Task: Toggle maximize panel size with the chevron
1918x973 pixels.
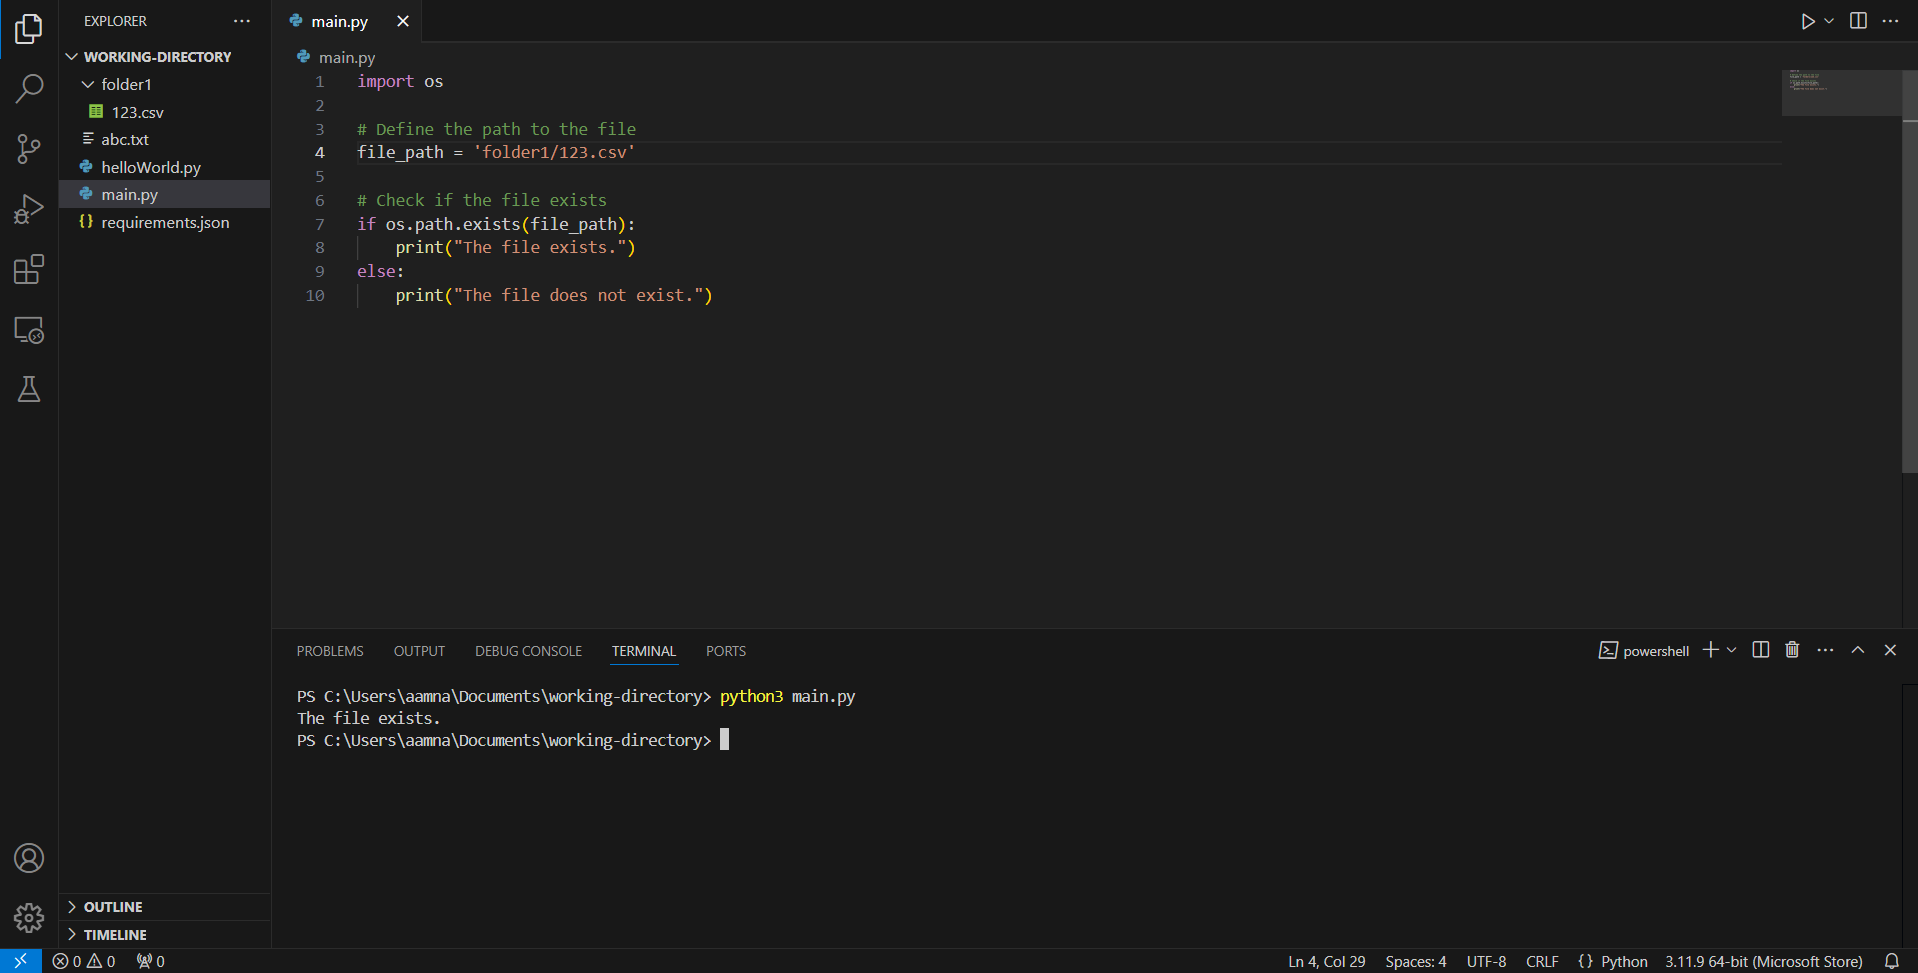Action: click(x=1858, y=650)
